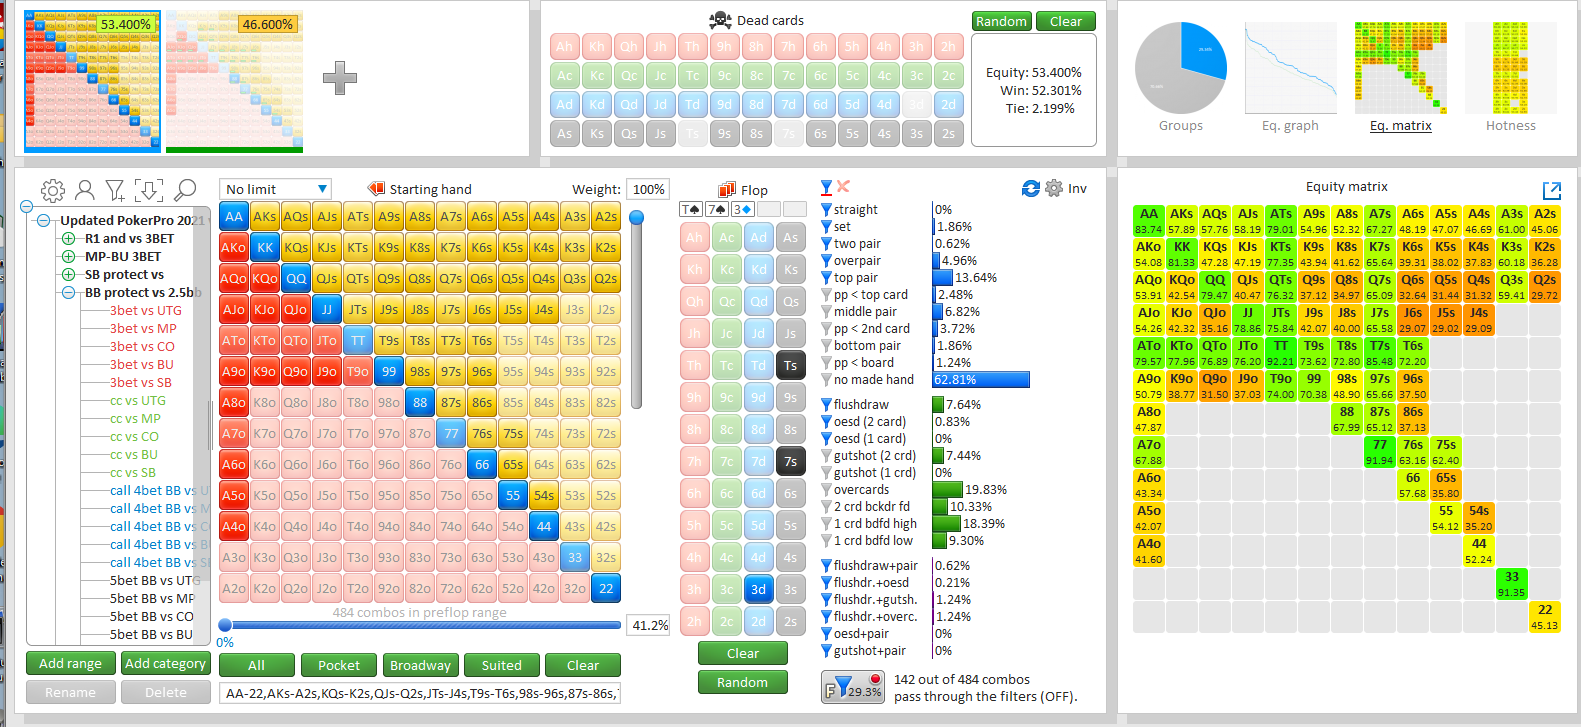Click the Flop cards icon
The image size is (1581, 727).
[x=727, y=189]
